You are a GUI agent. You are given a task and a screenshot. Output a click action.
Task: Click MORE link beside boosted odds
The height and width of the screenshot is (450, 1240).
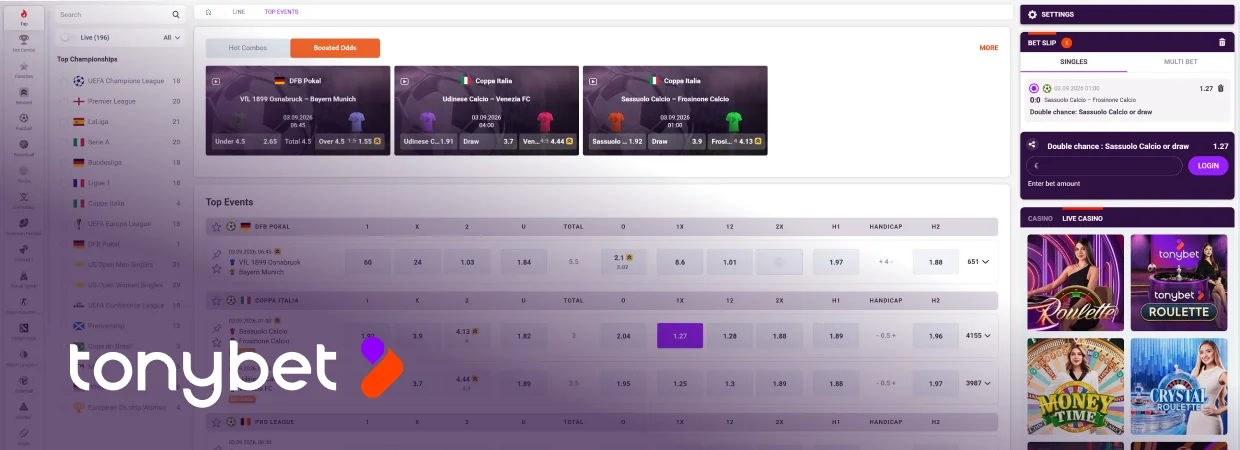[989, 48]
